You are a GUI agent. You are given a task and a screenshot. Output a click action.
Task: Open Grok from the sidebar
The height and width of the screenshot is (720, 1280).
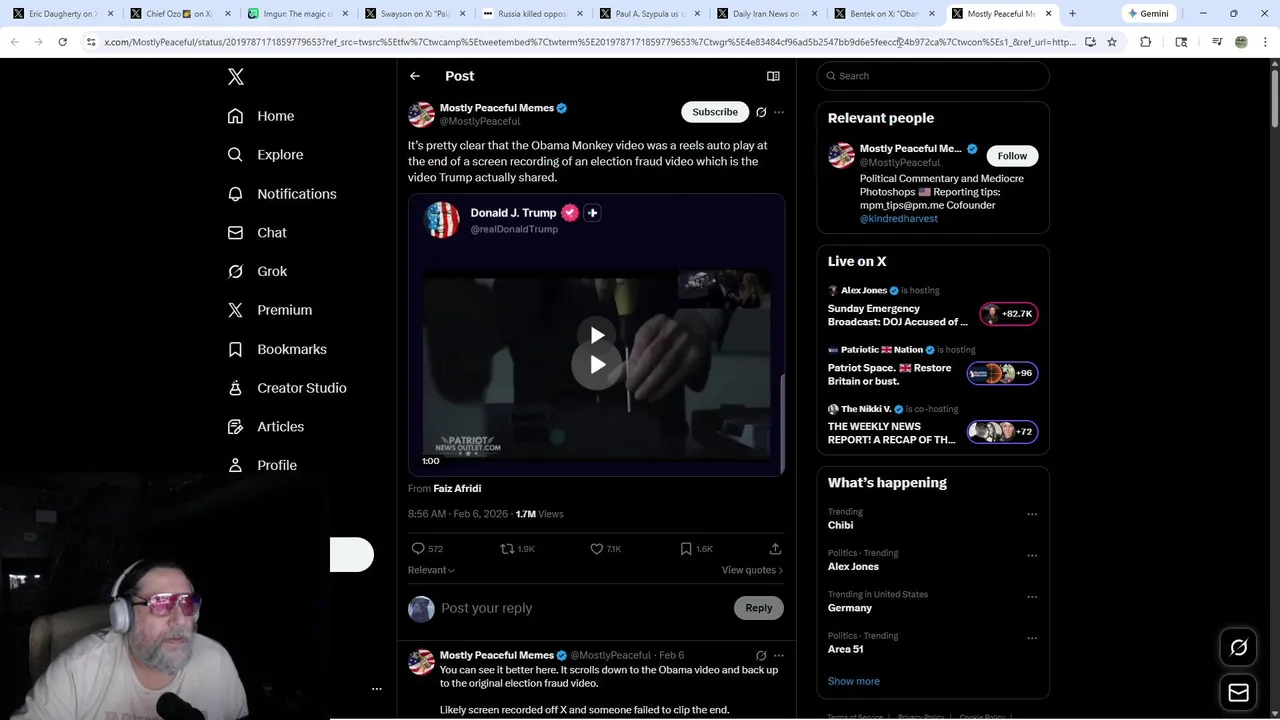point(257,271)
